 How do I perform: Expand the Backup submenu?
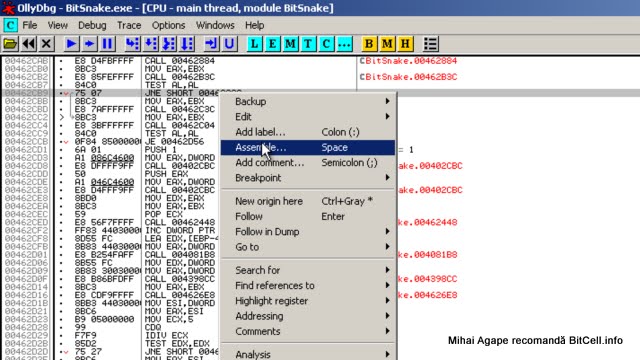308,101
